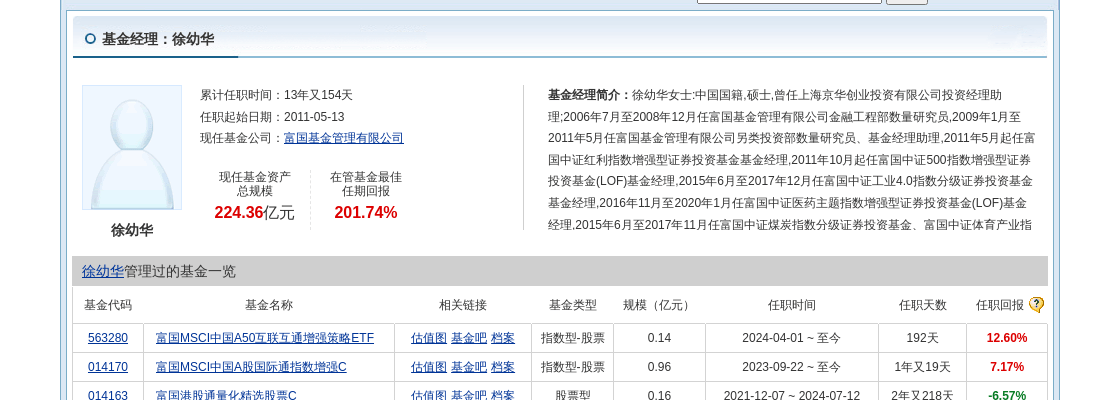Click the 徐幼华 manager avatar photo
This screenshot has width=1120, height=400.
(131, 148)
